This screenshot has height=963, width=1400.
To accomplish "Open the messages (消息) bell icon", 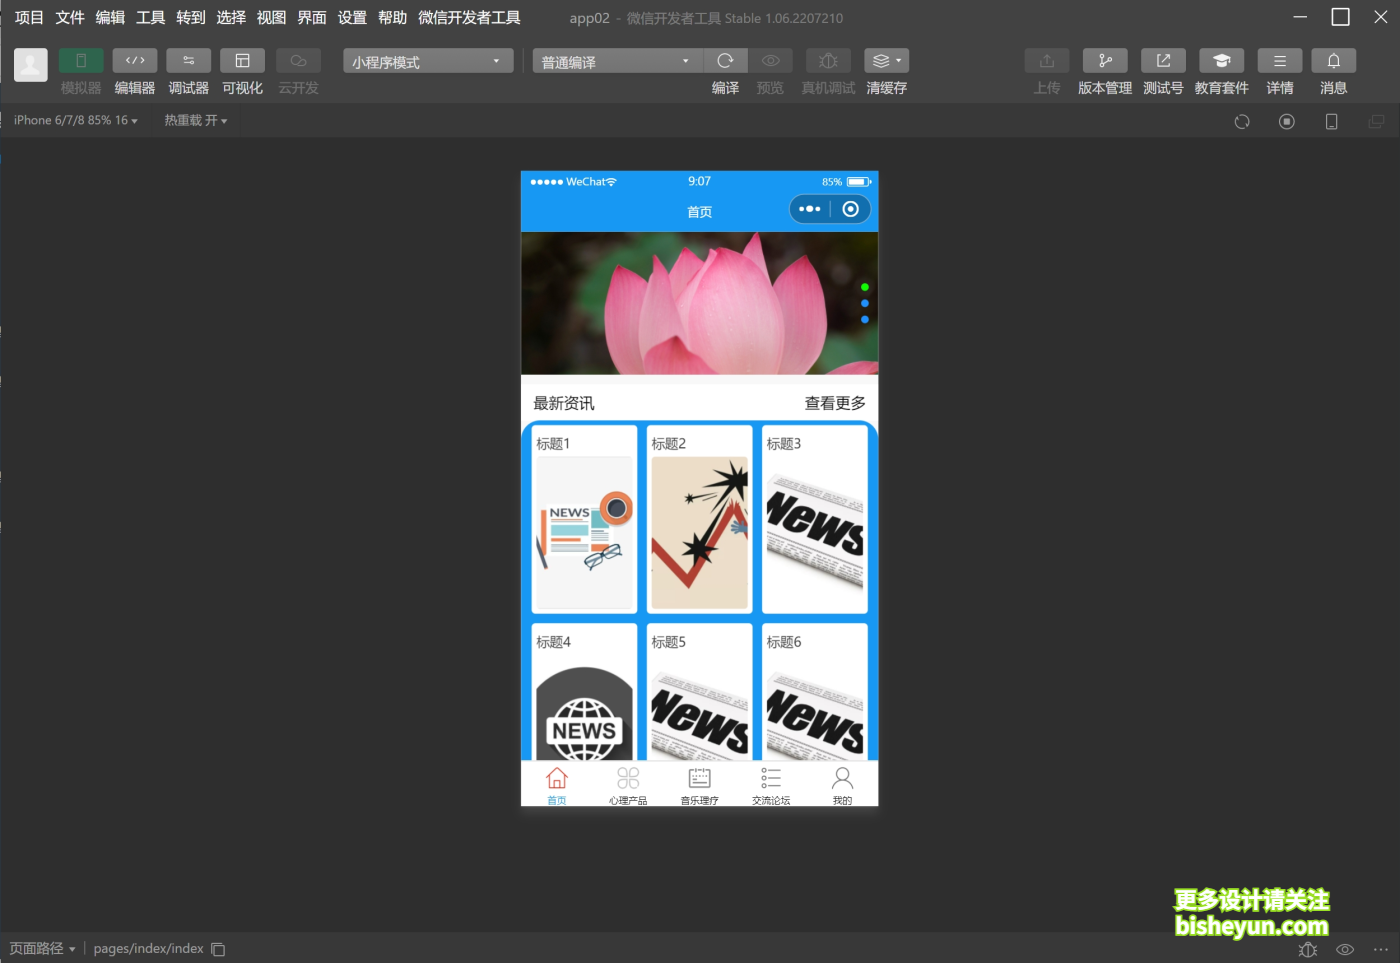I will [x=1333, y=61].
